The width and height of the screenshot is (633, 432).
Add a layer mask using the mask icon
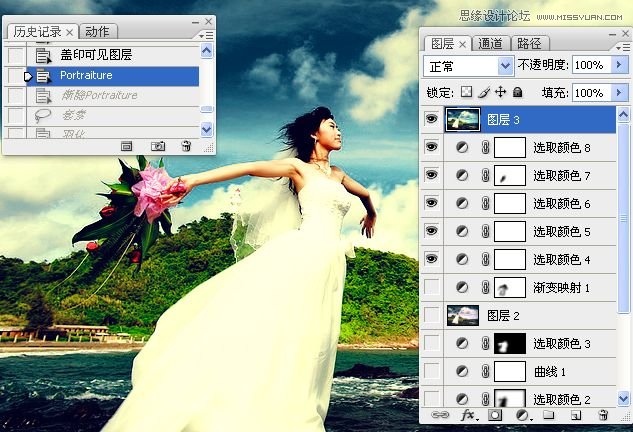[494, 414]
